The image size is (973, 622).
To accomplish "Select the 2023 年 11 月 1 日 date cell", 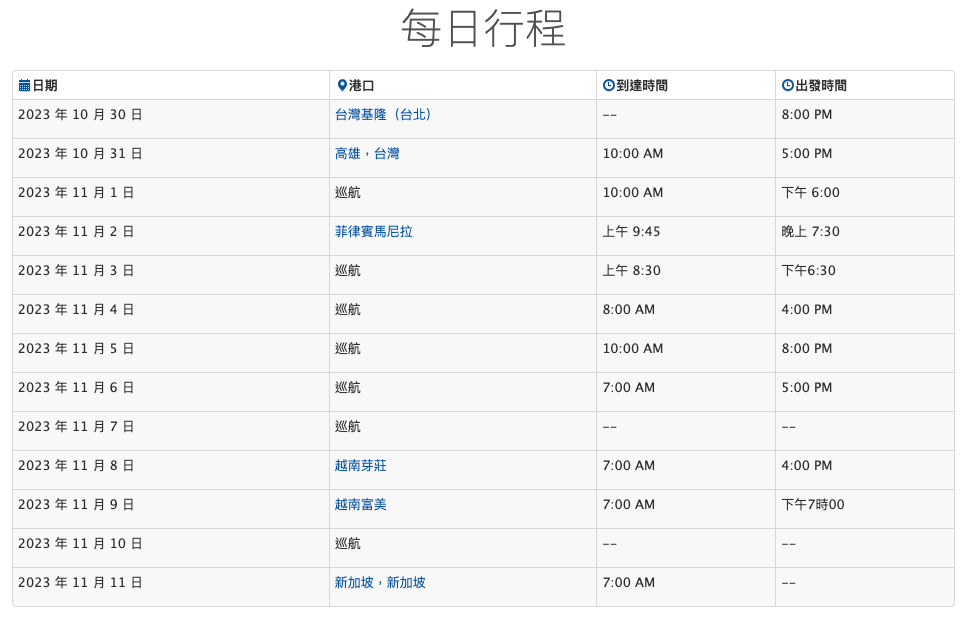I will click(x=171, y=197).
